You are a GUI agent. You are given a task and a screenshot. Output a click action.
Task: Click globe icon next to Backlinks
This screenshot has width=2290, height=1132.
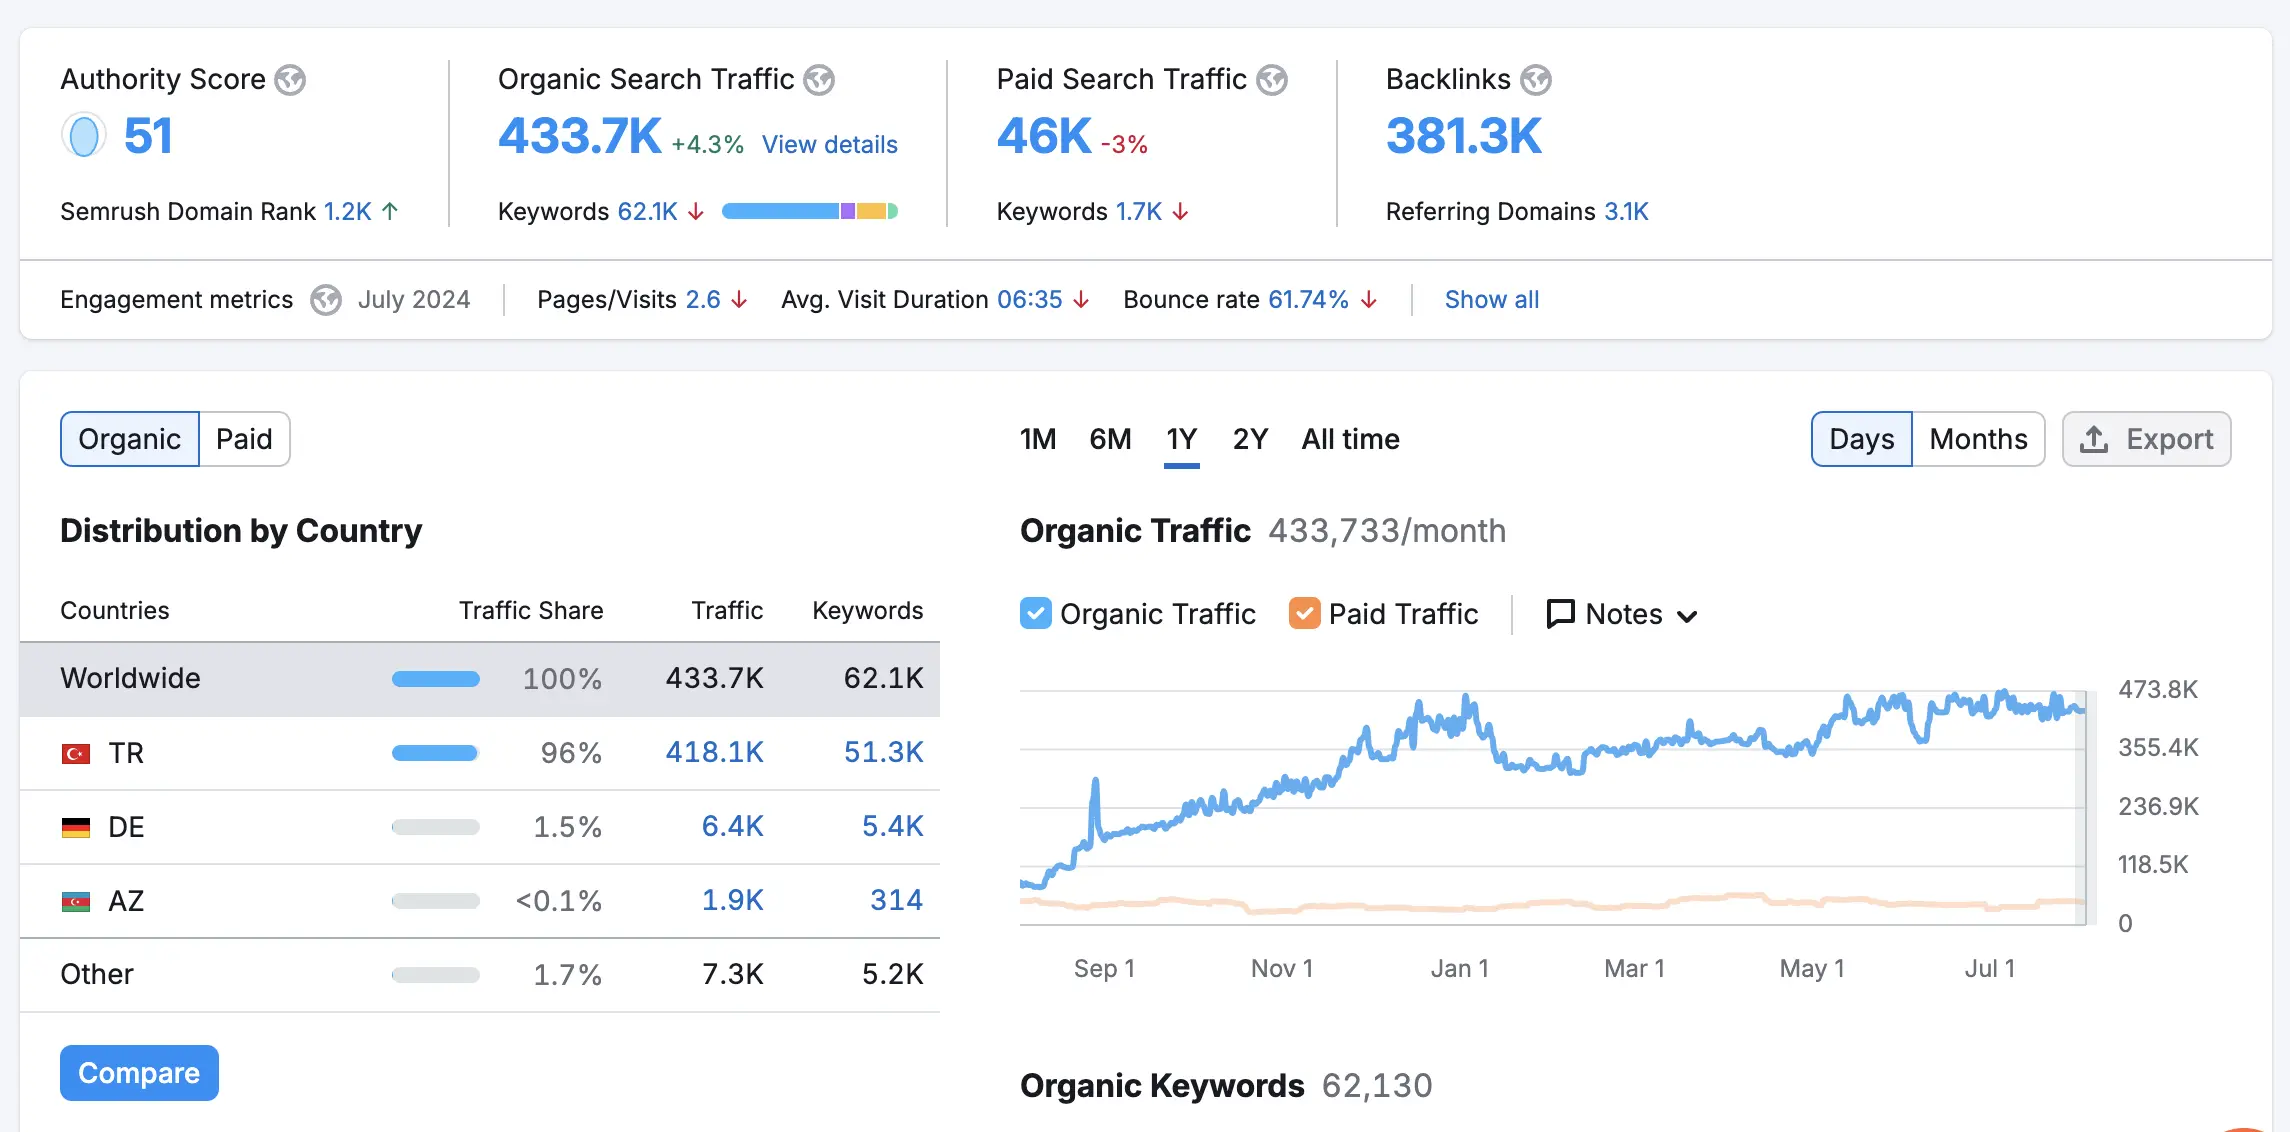(x=1536, y=80)
